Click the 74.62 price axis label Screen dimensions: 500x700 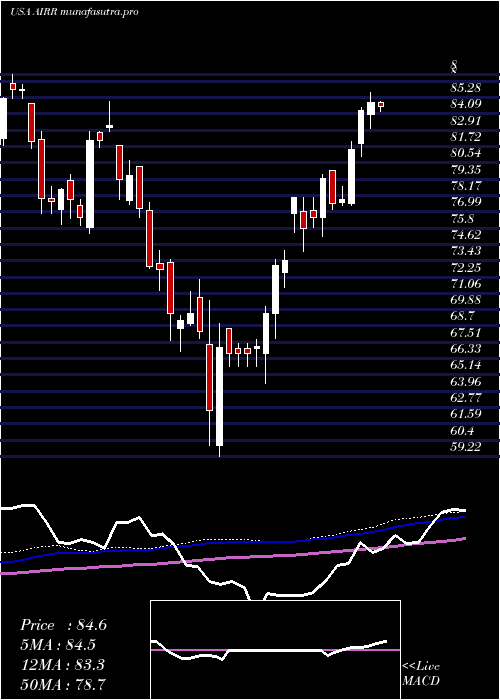tap(466, 235)
